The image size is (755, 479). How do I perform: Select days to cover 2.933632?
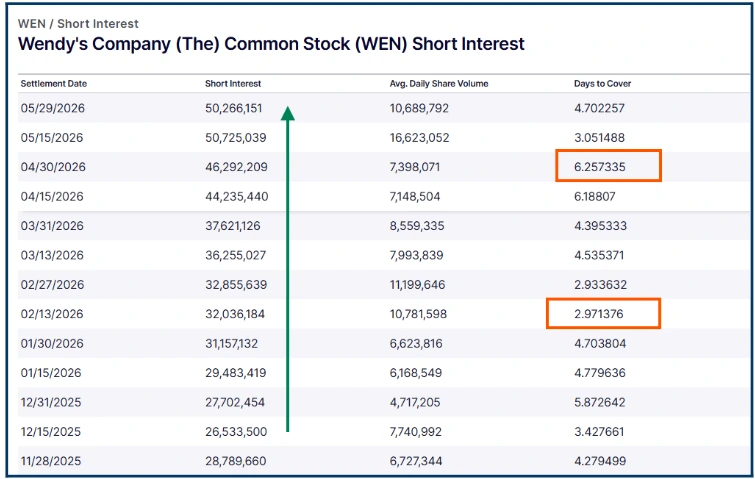tap(600, 285)
